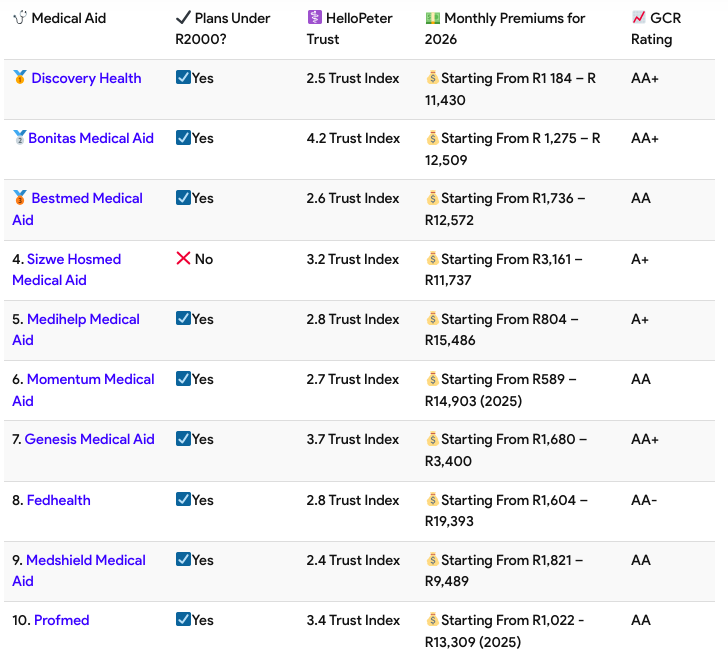Click the blue checkbox in Fedhealth row
The image size is (728, 668).
click(183, 500)
